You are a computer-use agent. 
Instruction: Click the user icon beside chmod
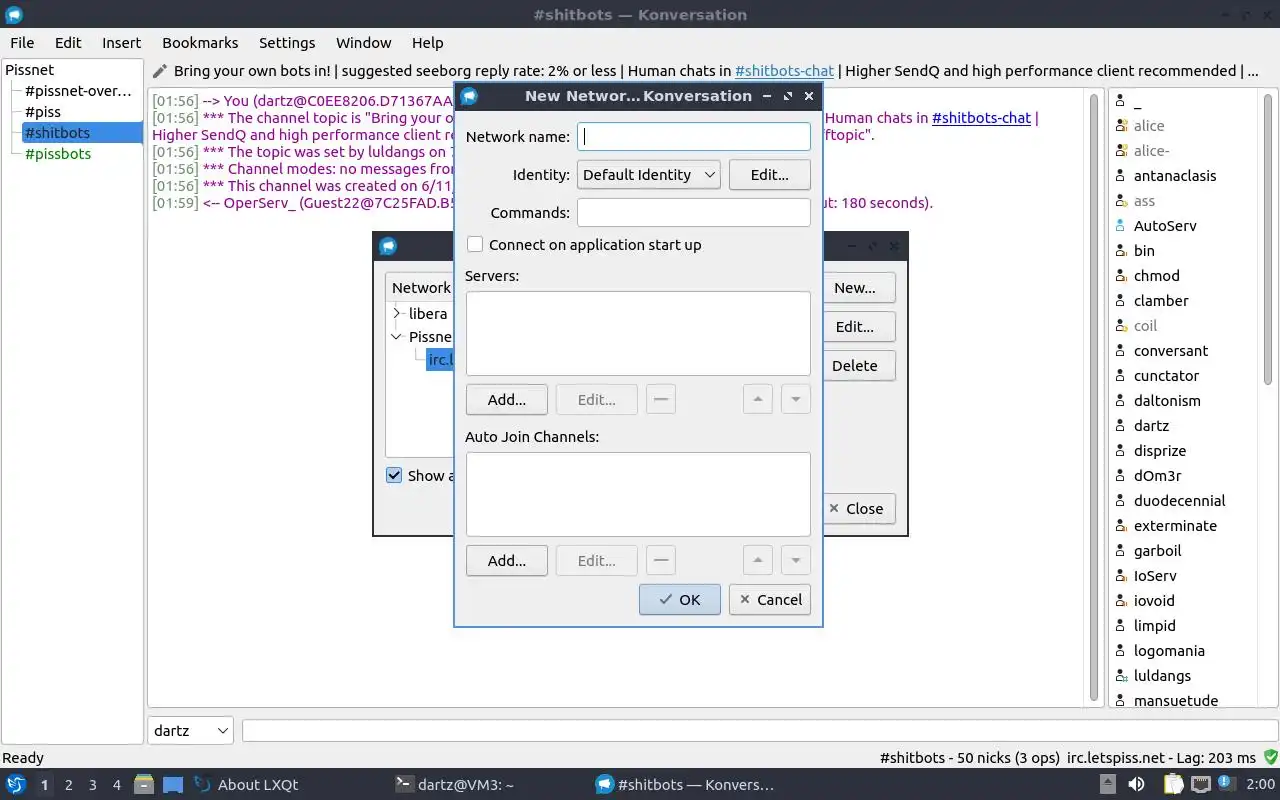pos(1121,276)
